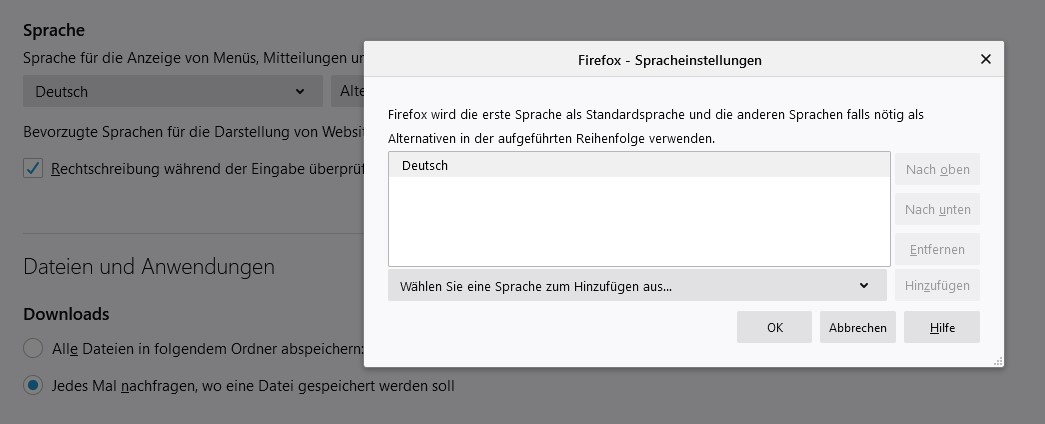The image size is (1045, 424).
Task: Click the resize grip of the dialog
Action: tap(997, 360)
